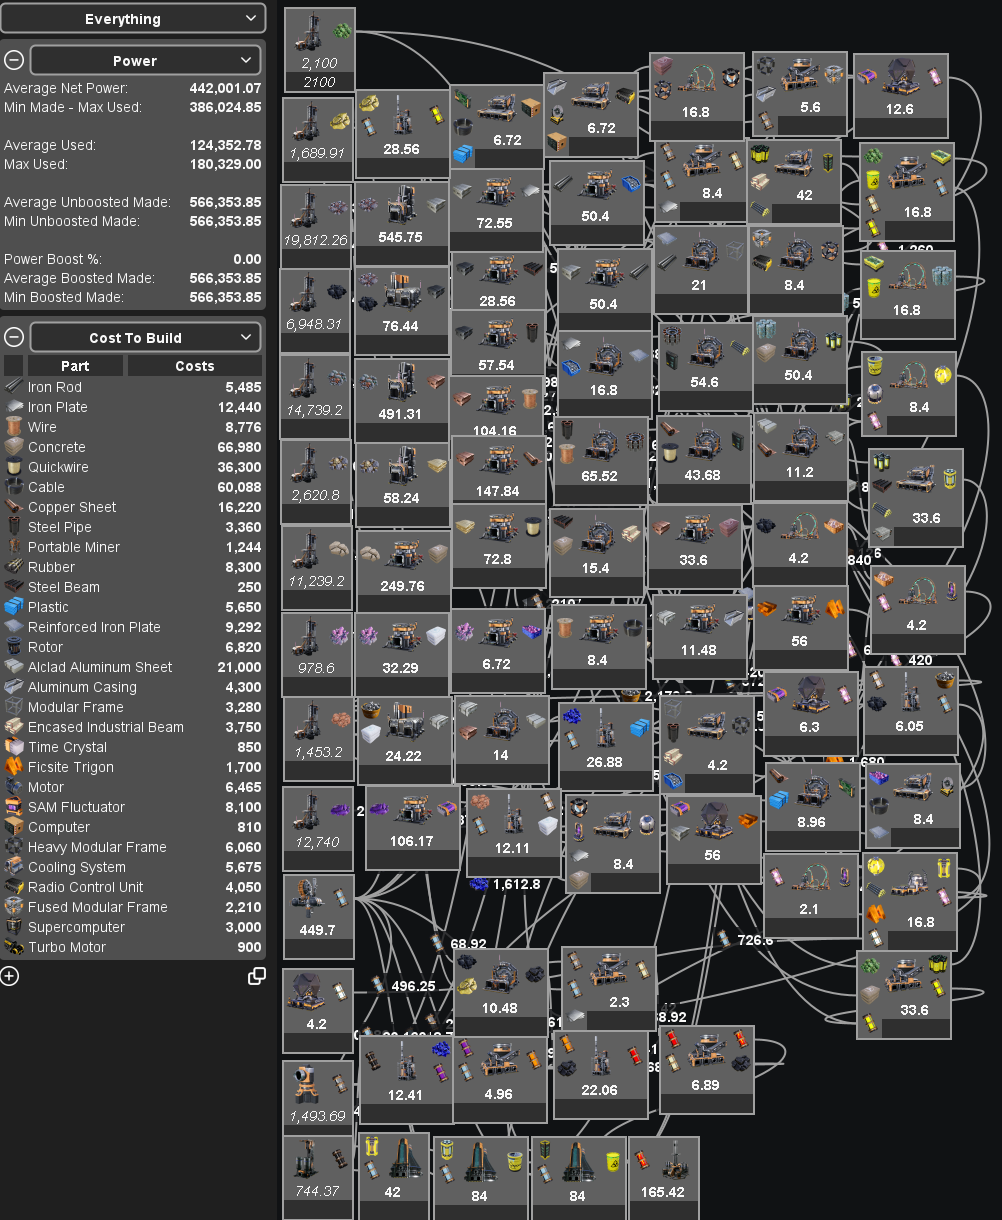Open the Cost To Build dropdown
The image size is (1002, 1220).
(x=146, y=337)
